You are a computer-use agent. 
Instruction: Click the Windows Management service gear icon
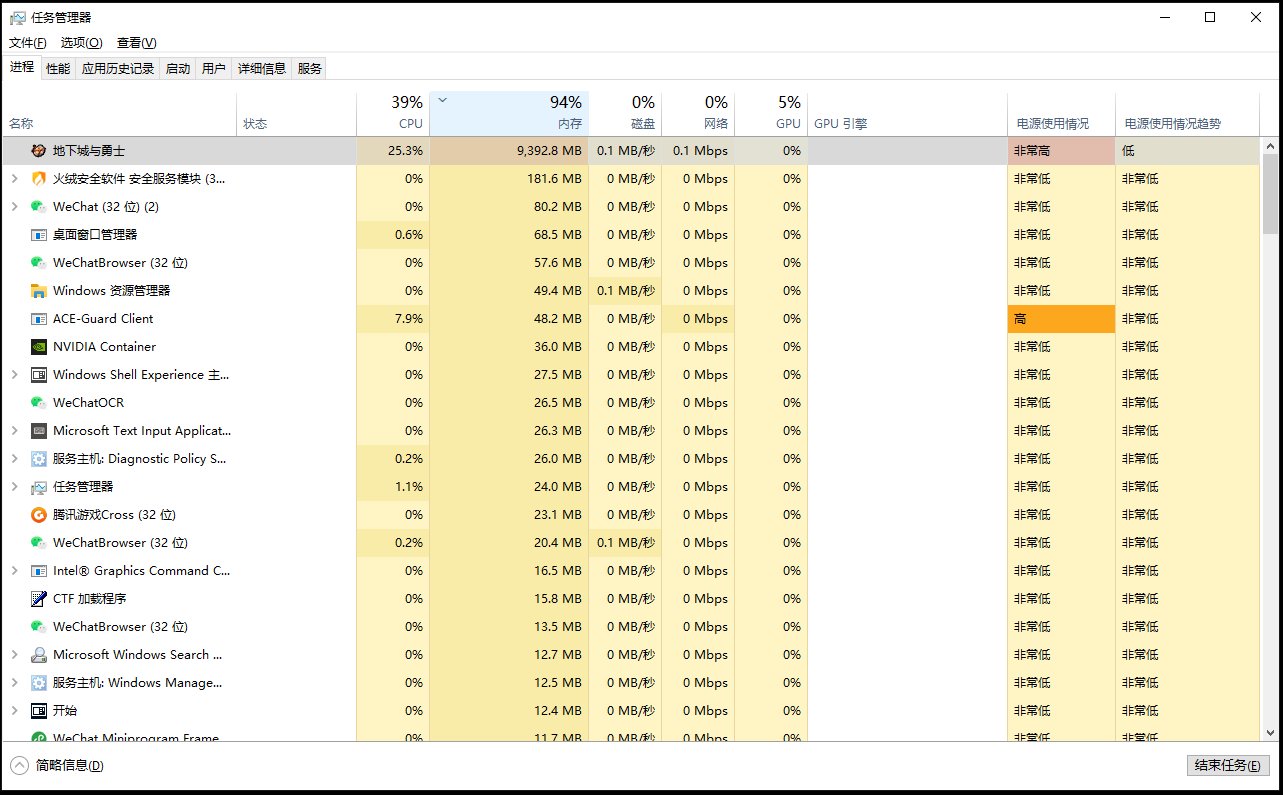coord(38,682)
